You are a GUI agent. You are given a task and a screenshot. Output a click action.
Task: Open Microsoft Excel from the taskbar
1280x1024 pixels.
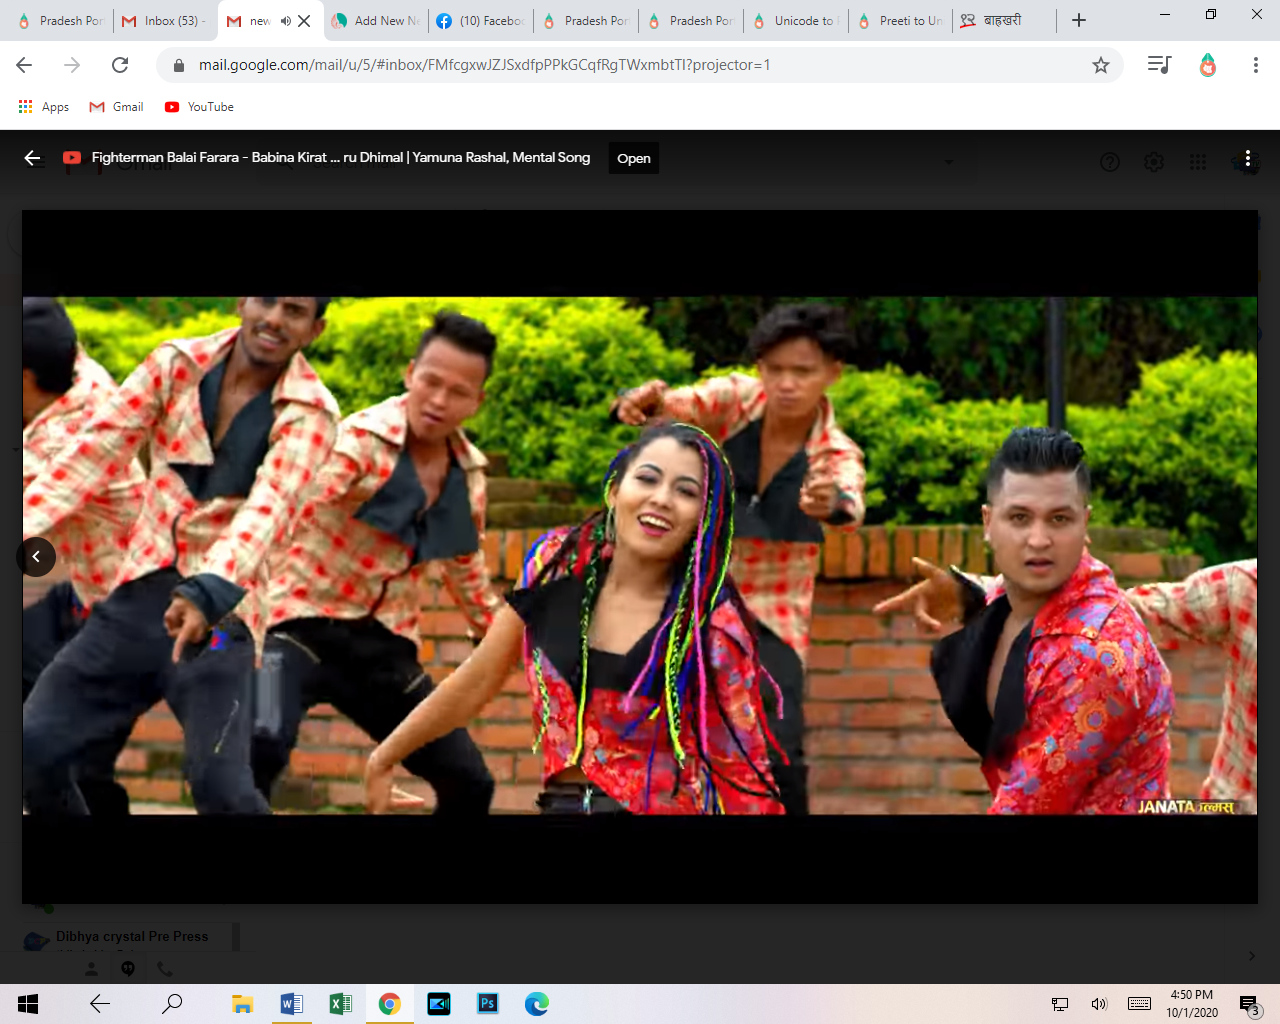(x=340, y=1004)
